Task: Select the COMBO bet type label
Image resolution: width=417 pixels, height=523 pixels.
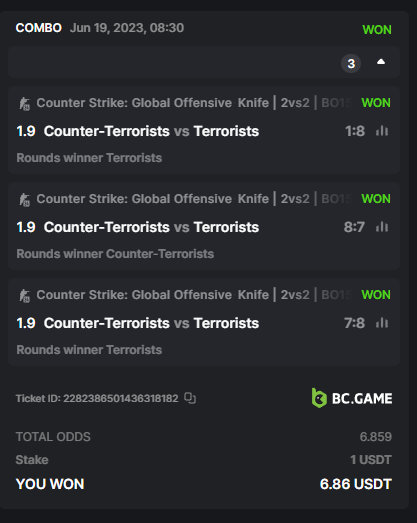Action: click(x=39, y=28)
